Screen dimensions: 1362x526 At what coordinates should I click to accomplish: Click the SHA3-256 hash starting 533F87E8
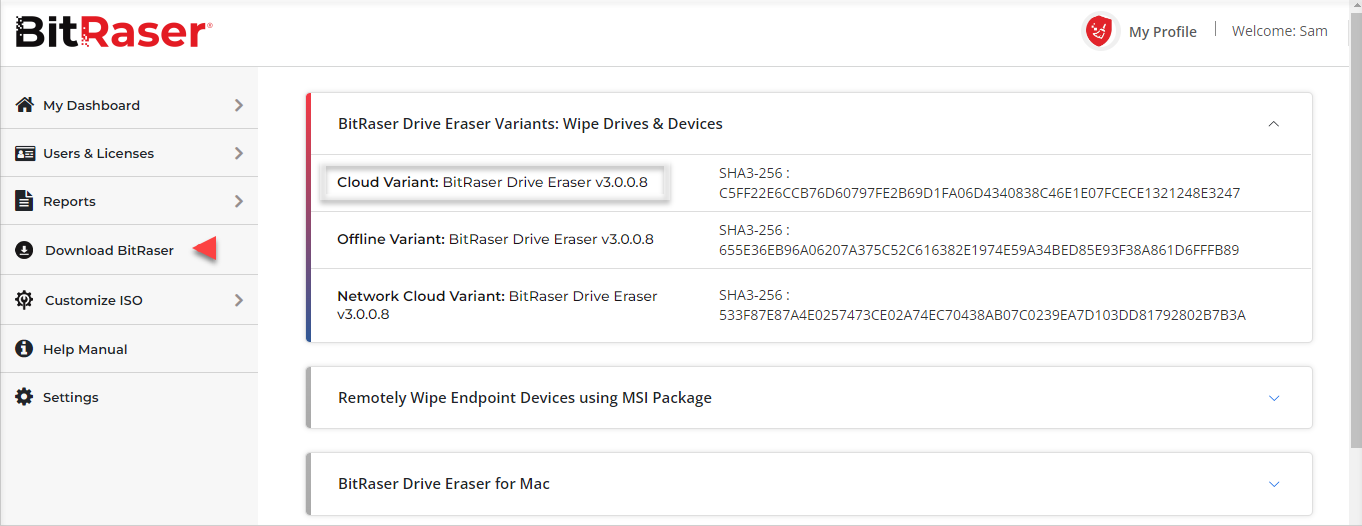point(982,315)
